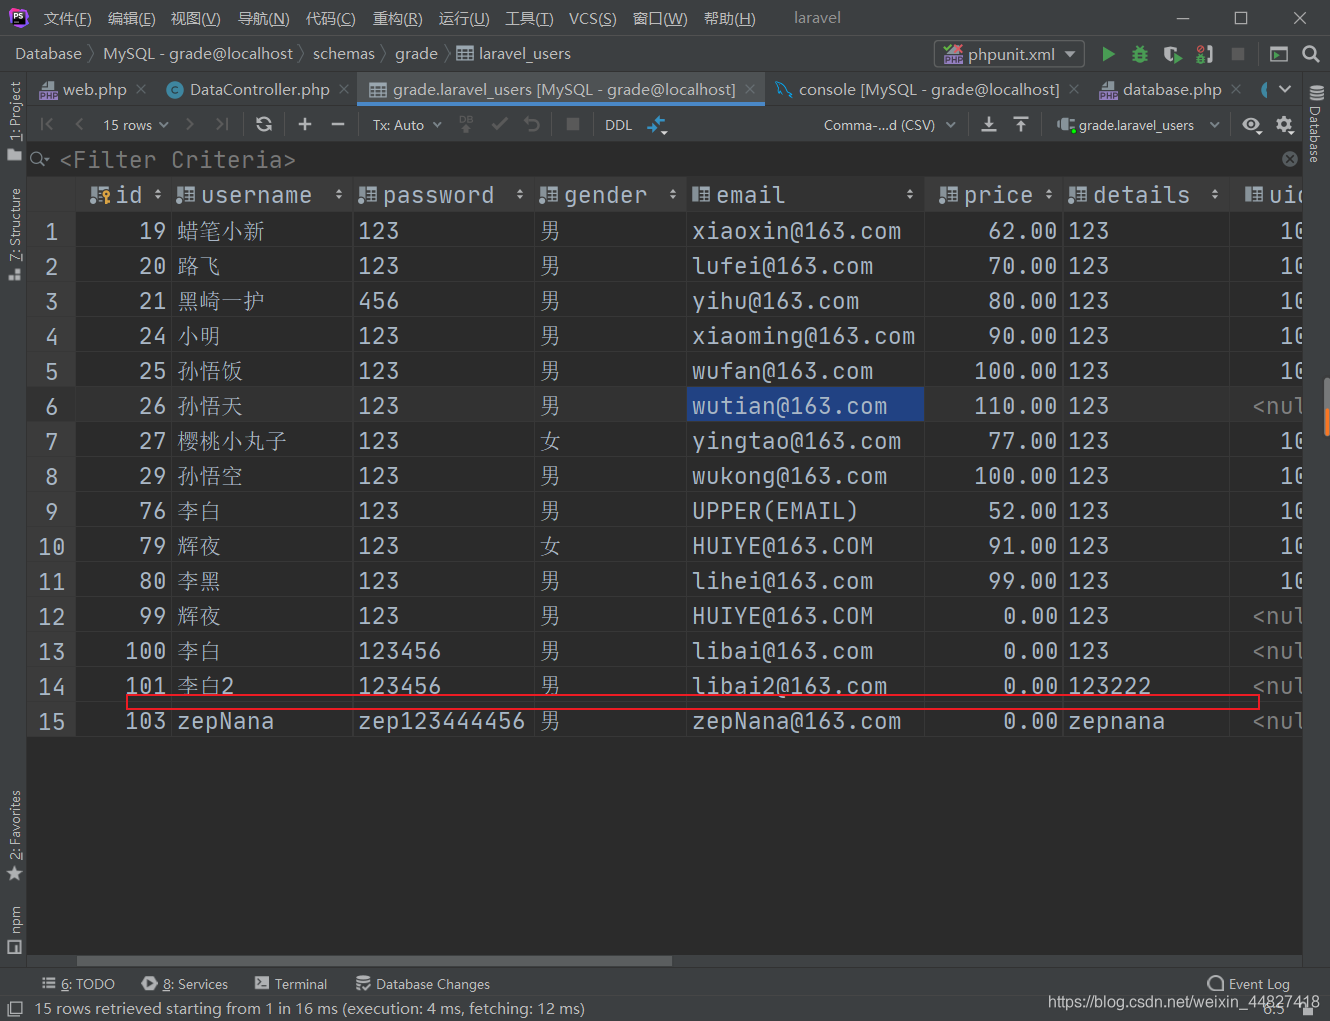Open Search Everywhere magnifier
The height and width of the screenshot is (1021, 1330).
pyautogui.click(x=1311, y=54)
